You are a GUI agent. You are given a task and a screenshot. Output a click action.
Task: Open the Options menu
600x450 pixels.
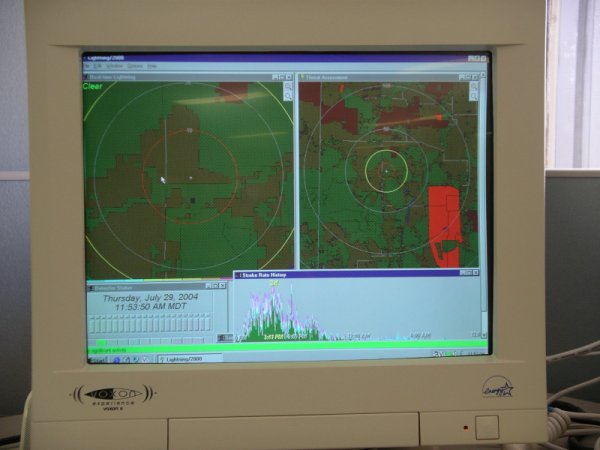click(x=134, y=67)
